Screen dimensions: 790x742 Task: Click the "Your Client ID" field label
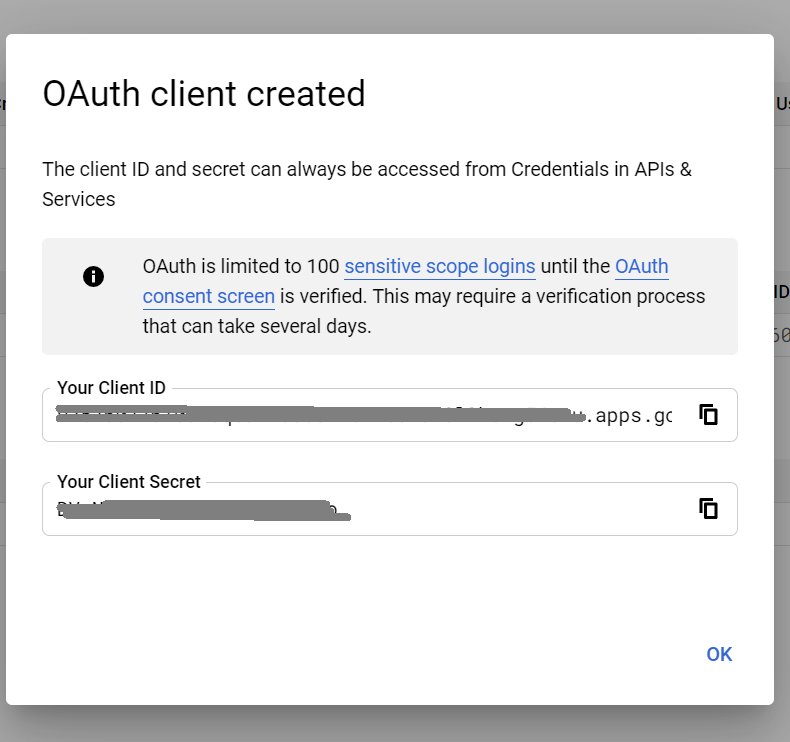point(111,388)
